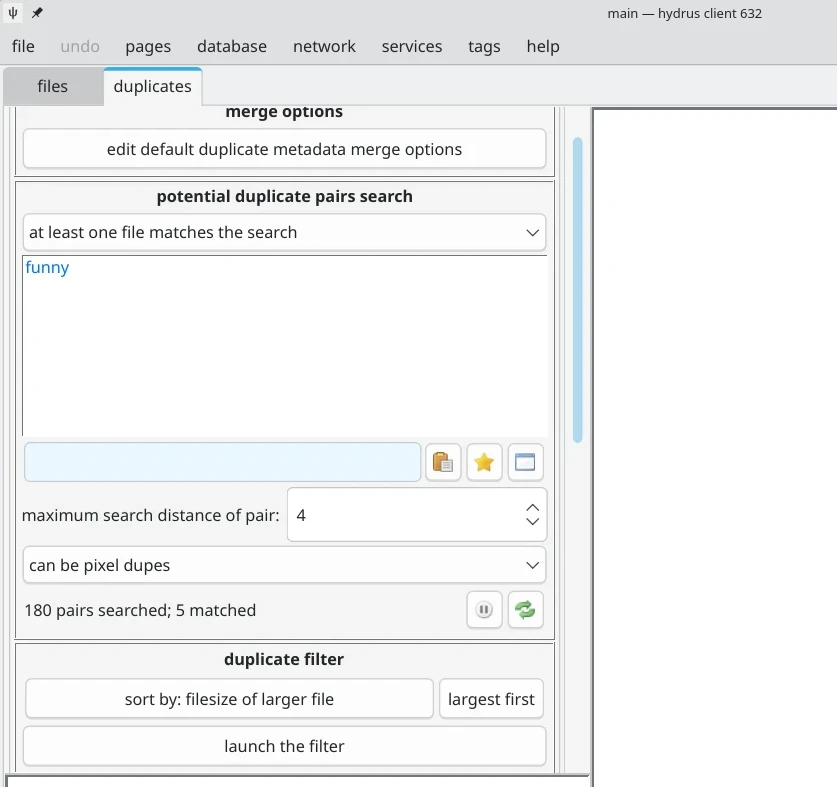The width and height of the screenshot is (837, 787).
Task: Launch the duplicate filter
Action: 283,746
